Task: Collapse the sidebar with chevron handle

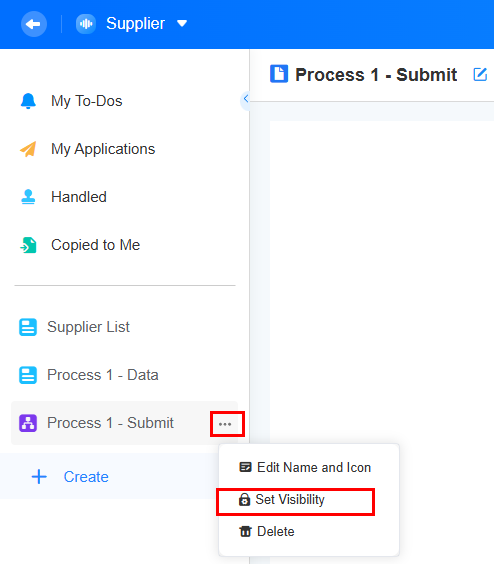Action: coord(245,99)
